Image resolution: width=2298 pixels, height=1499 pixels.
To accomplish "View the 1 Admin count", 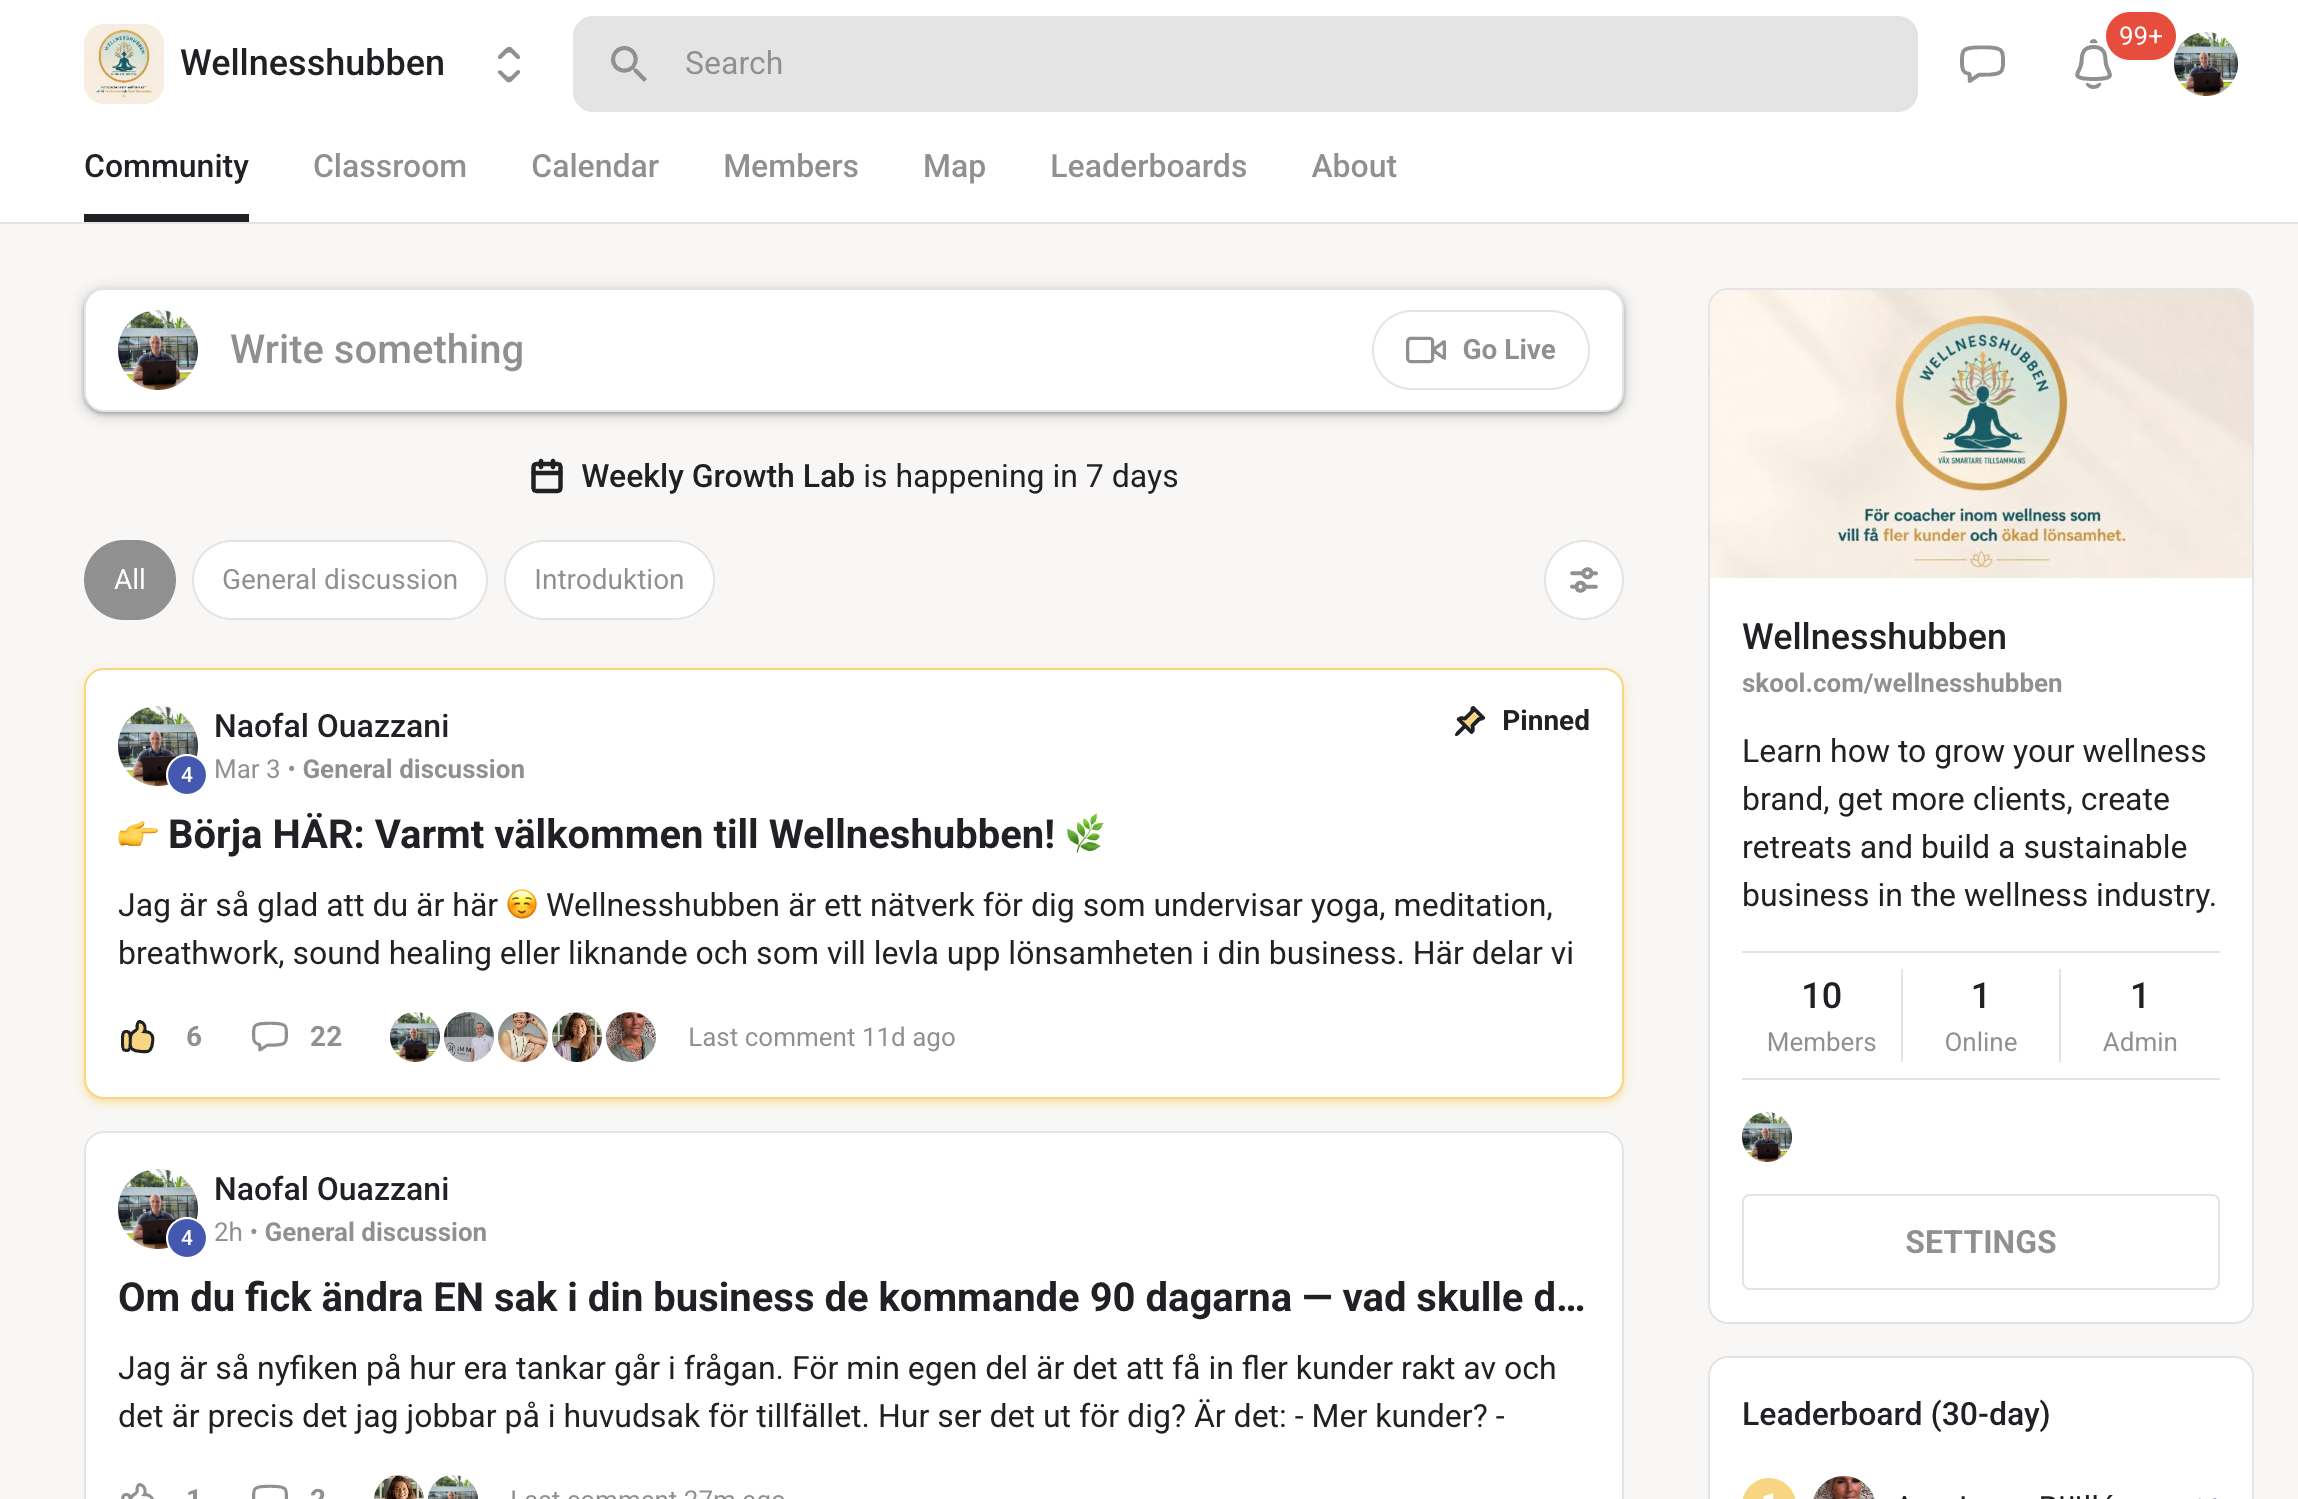I will [x=2139, y=1015].
